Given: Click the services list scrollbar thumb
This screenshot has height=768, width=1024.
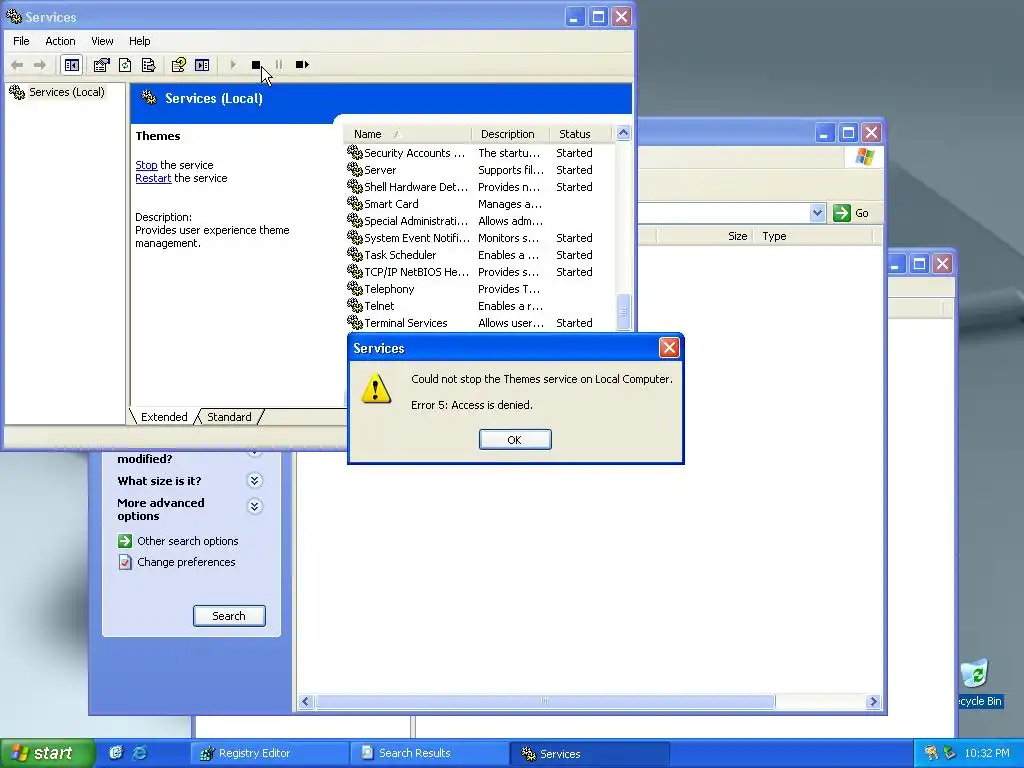Looking at the screenshot, I should [623, 312].
